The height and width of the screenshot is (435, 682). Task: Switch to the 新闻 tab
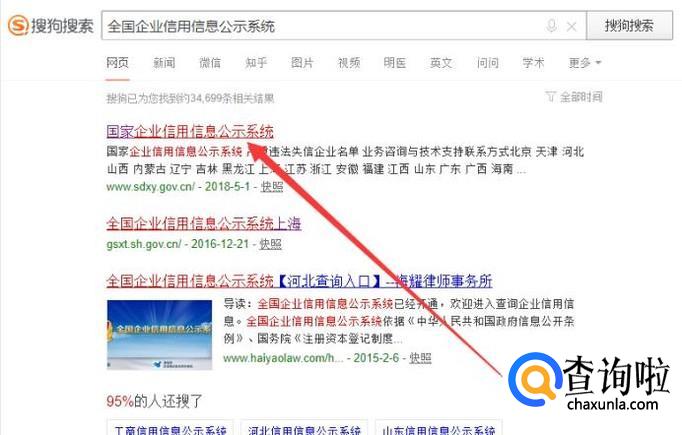click(164, 63)
